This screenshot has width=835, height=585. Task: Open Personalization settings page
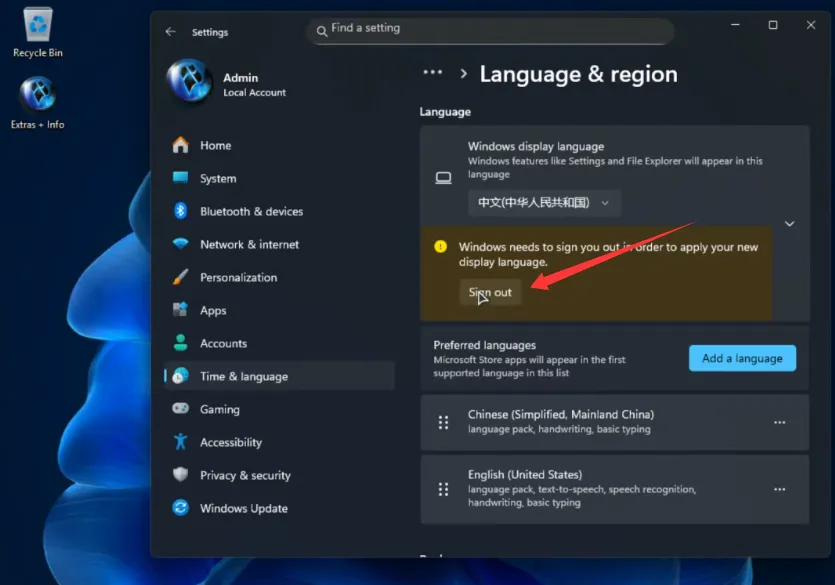238,277
